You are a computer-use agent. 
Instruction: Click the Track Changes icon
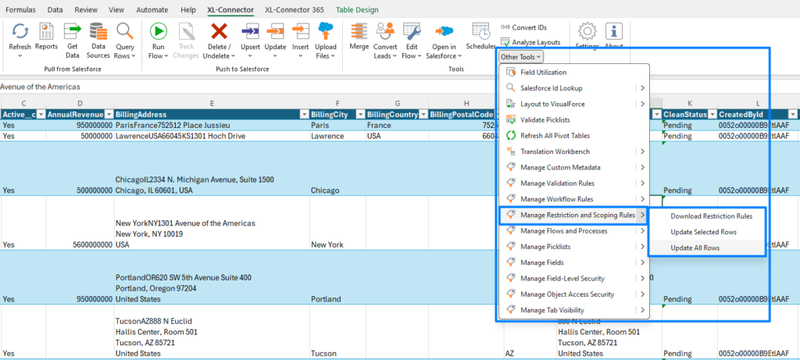186,31
